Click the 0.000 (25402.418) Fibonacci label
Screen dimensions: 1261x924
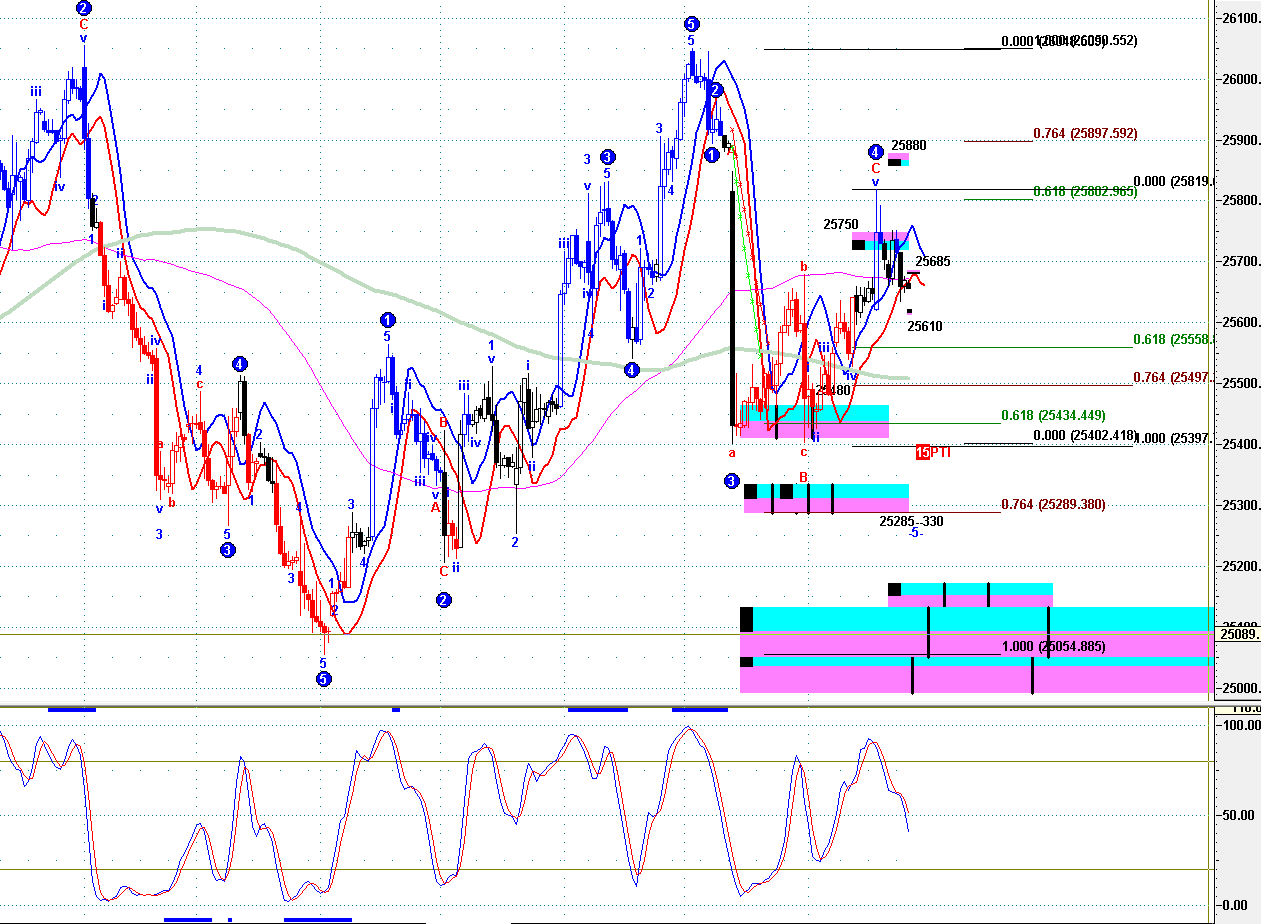(x=1084, y=435)
